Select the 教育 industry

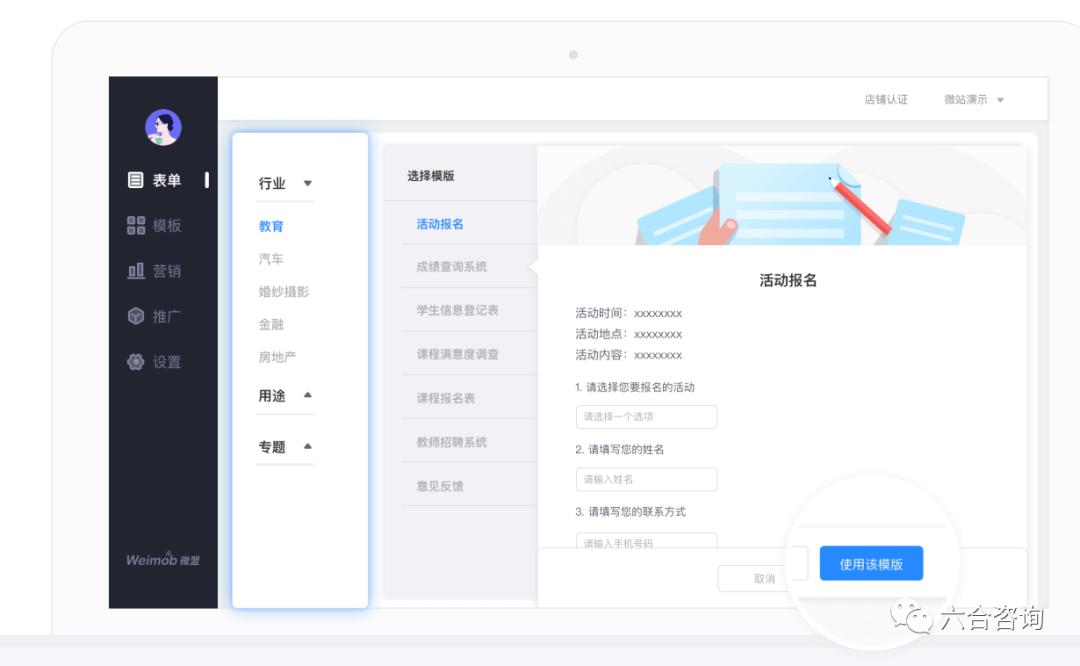(271, 226)
